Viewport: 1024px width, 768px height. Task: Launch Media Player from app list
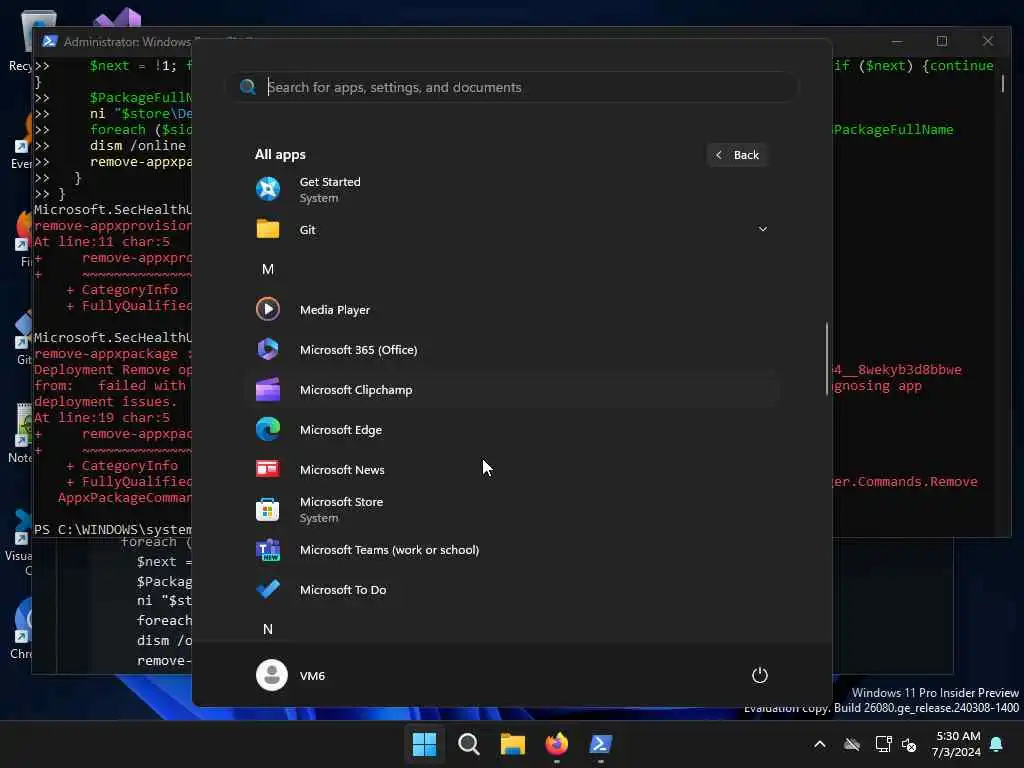coord(268,309)
